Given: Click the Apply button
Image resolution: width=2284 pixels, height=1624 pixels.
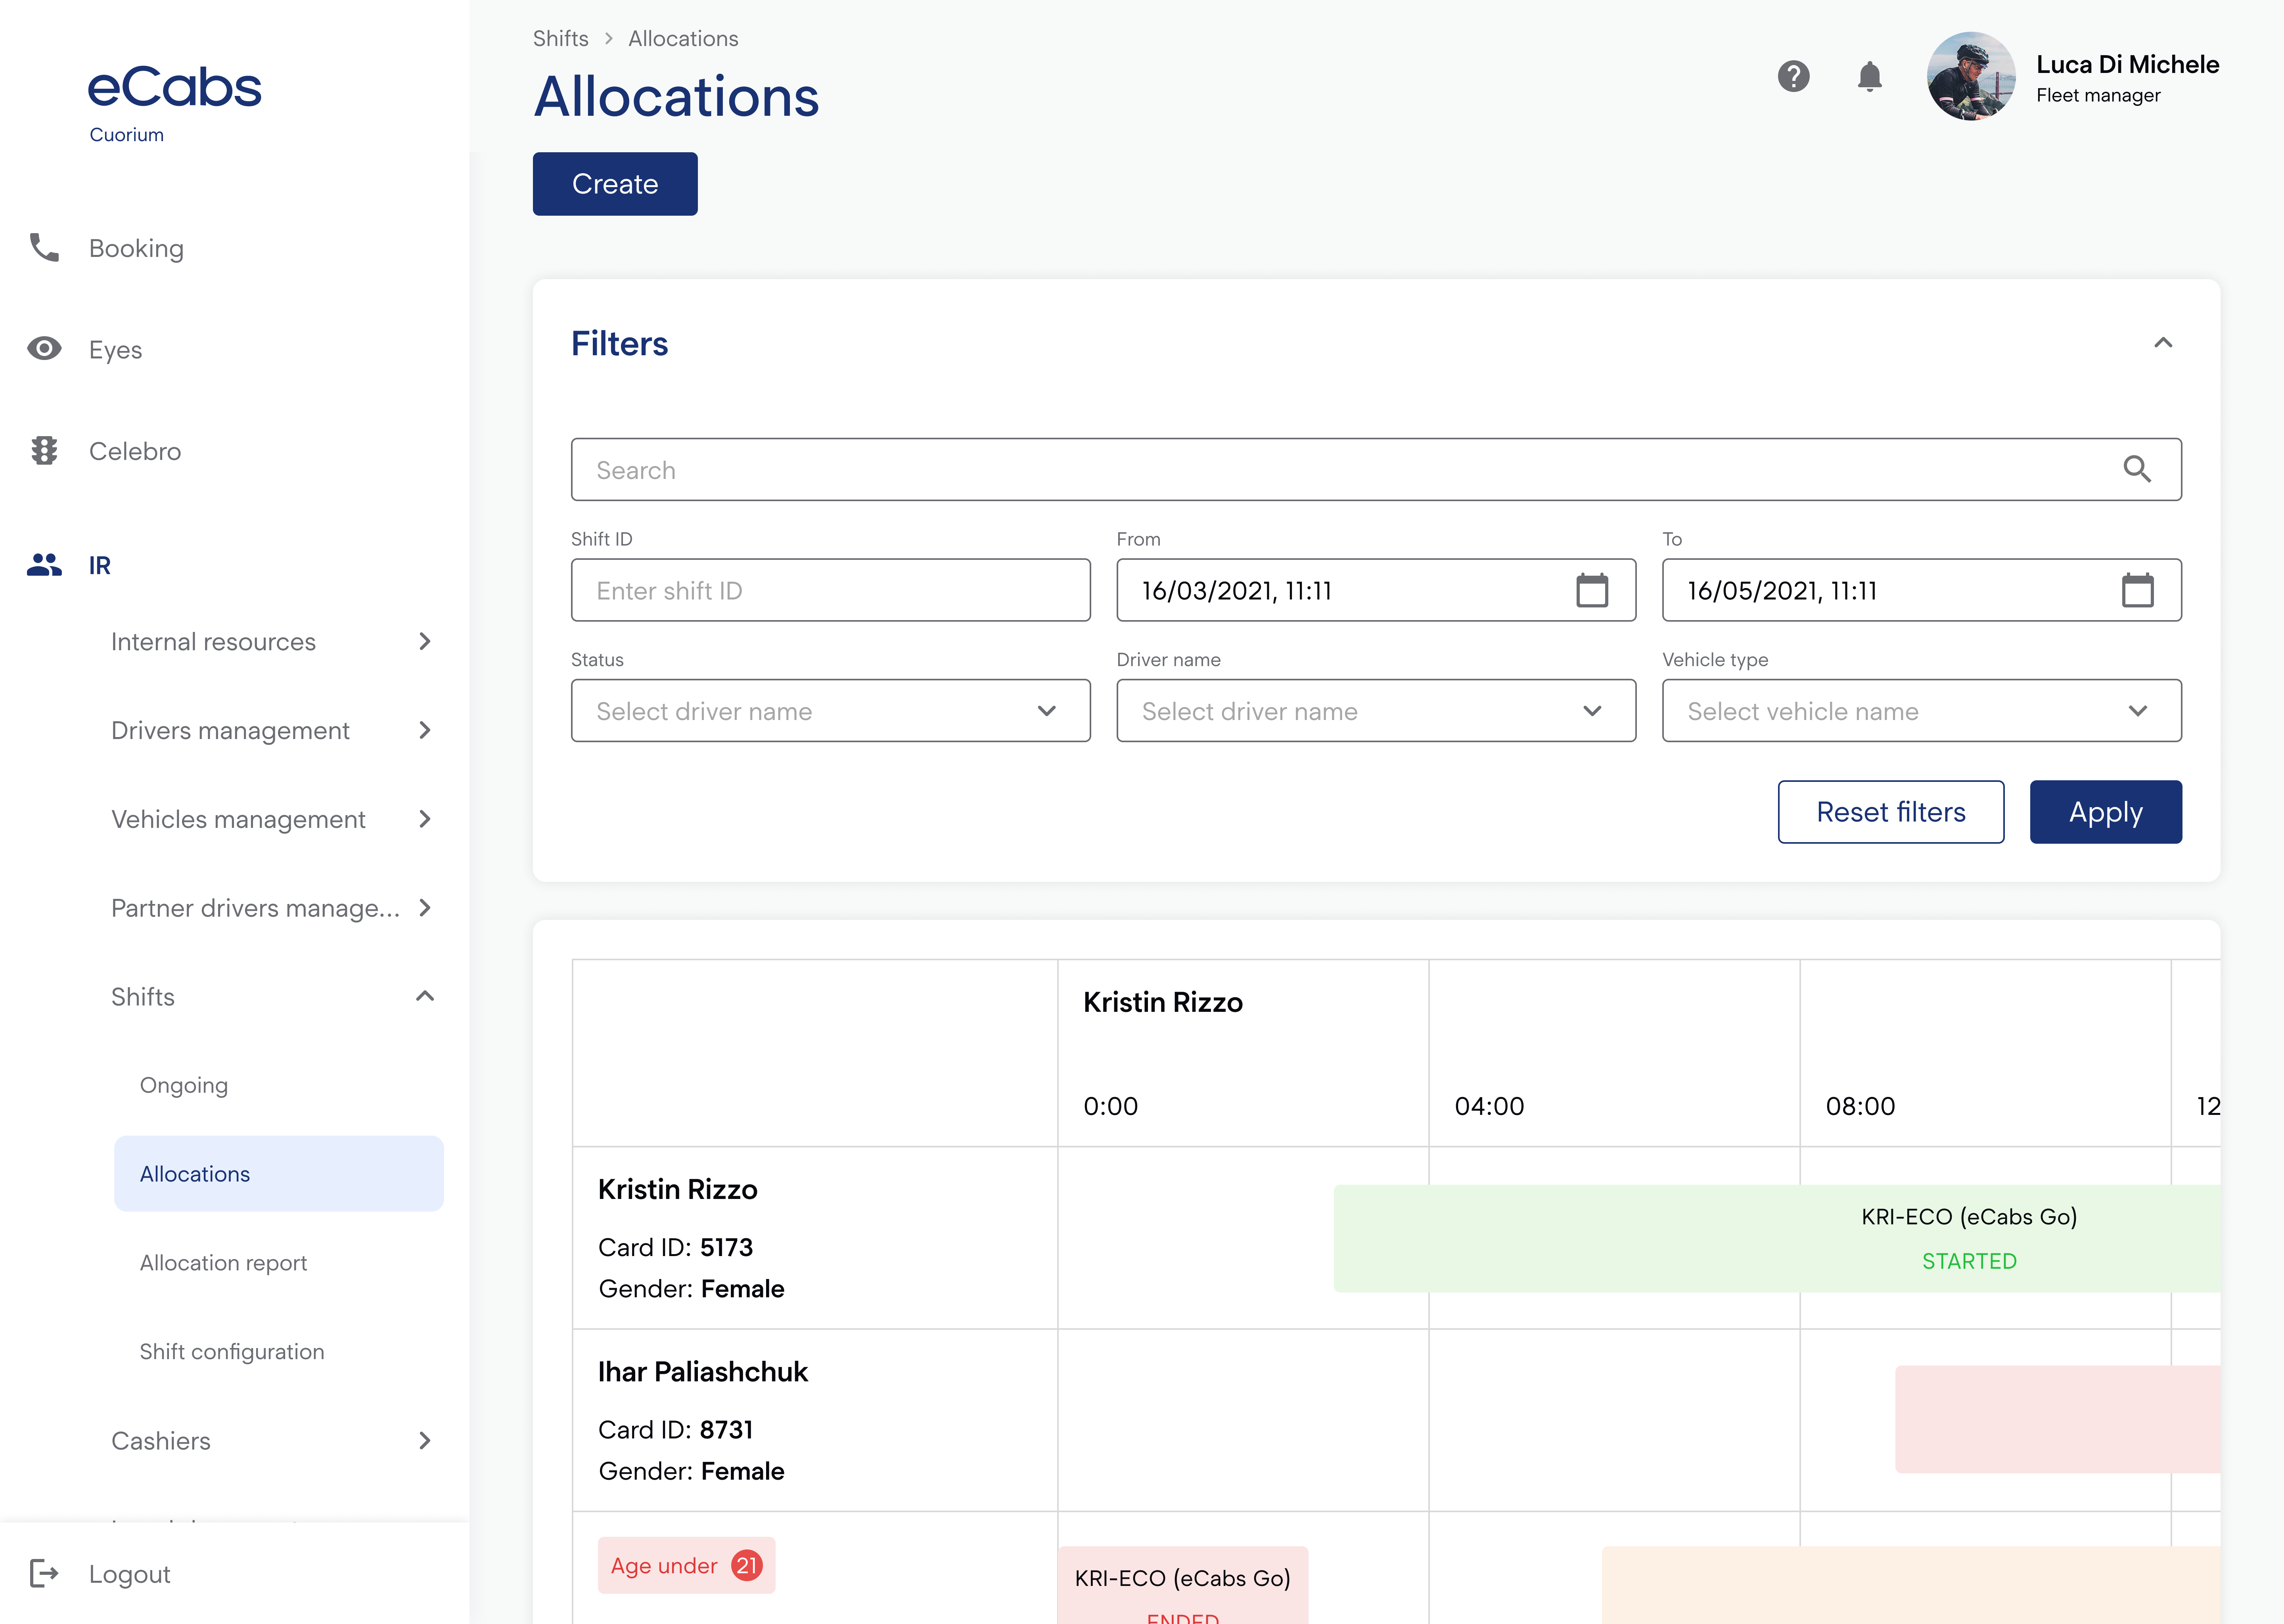Looking at the screenshot, I should [x=2106, y=812].
